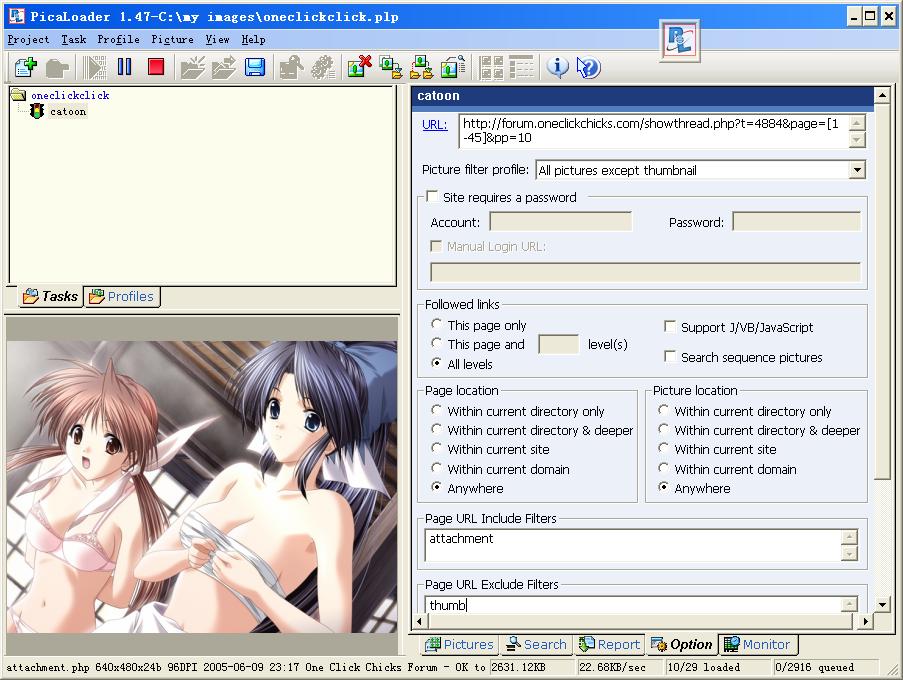
Task: Switch to the Monitor tab
Action: pyautogui.click(x=757, y=645)
